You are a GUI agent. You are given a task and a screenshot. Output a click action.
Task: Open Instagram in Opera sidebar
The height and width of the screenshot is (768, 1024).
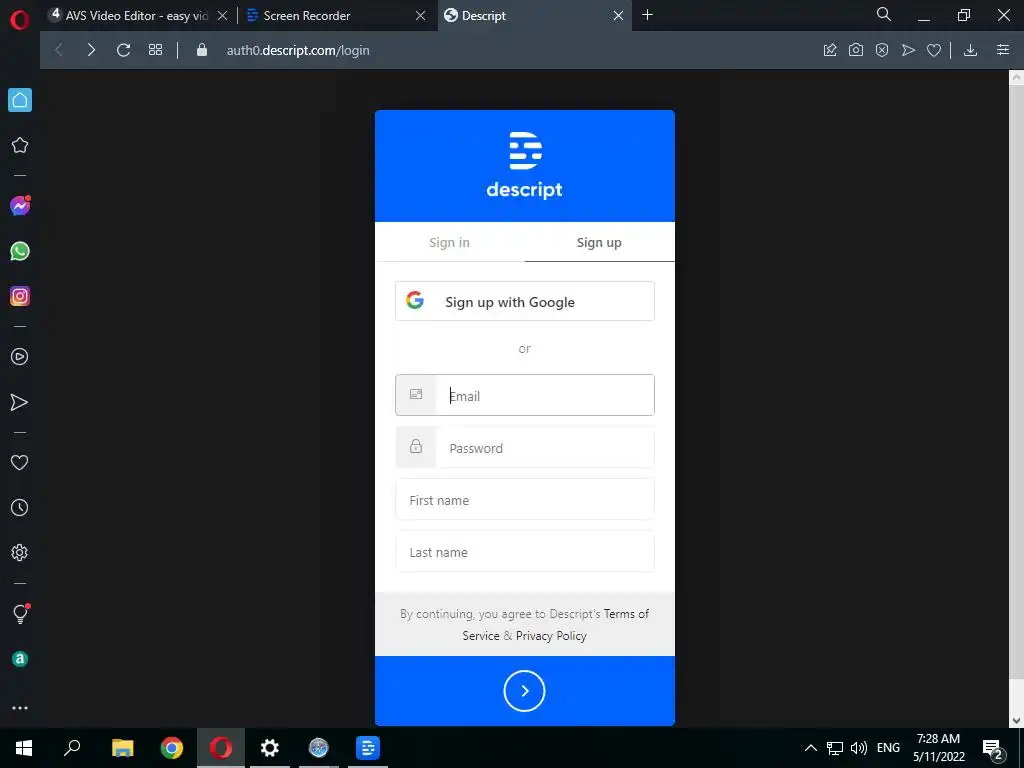coord(20,296)
